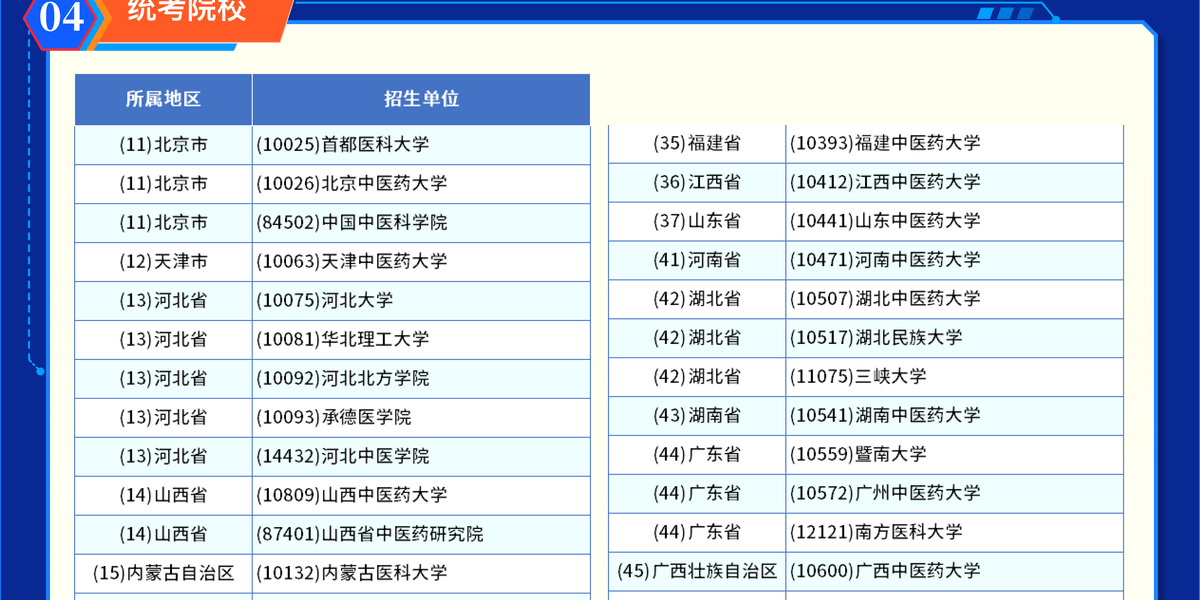The image size is (1200, 600).
Task: Click the 首都医科大学 cell
Action: coord(342,144)
